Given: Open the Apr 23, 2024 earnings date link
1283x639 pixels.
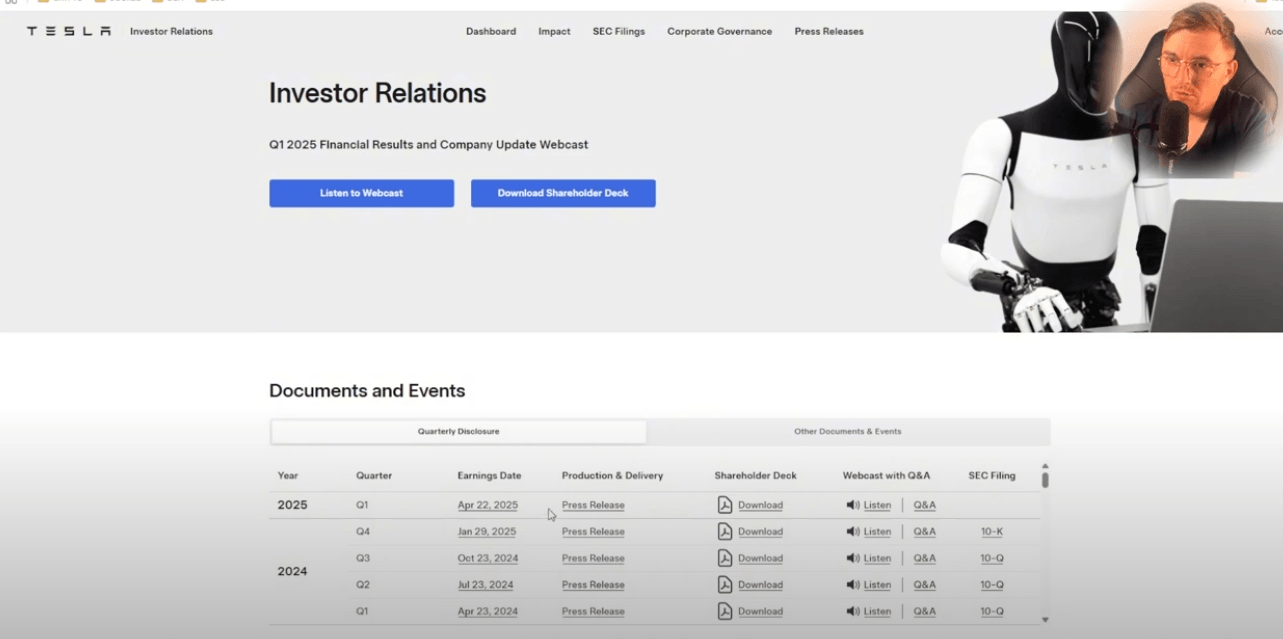Looking at the screenshot, I should coord(488,611).
